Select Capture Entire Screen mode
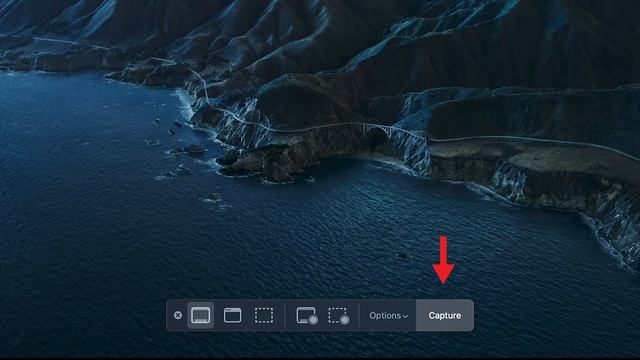 click(201, 315)
